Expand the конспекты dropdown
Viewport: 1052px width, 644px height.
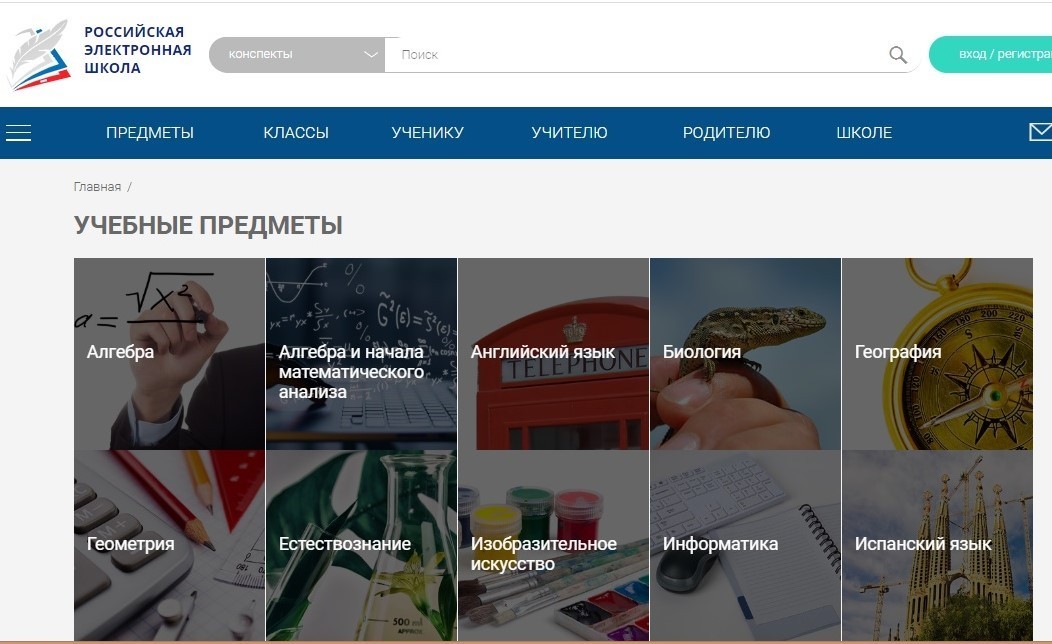(297, 54)
